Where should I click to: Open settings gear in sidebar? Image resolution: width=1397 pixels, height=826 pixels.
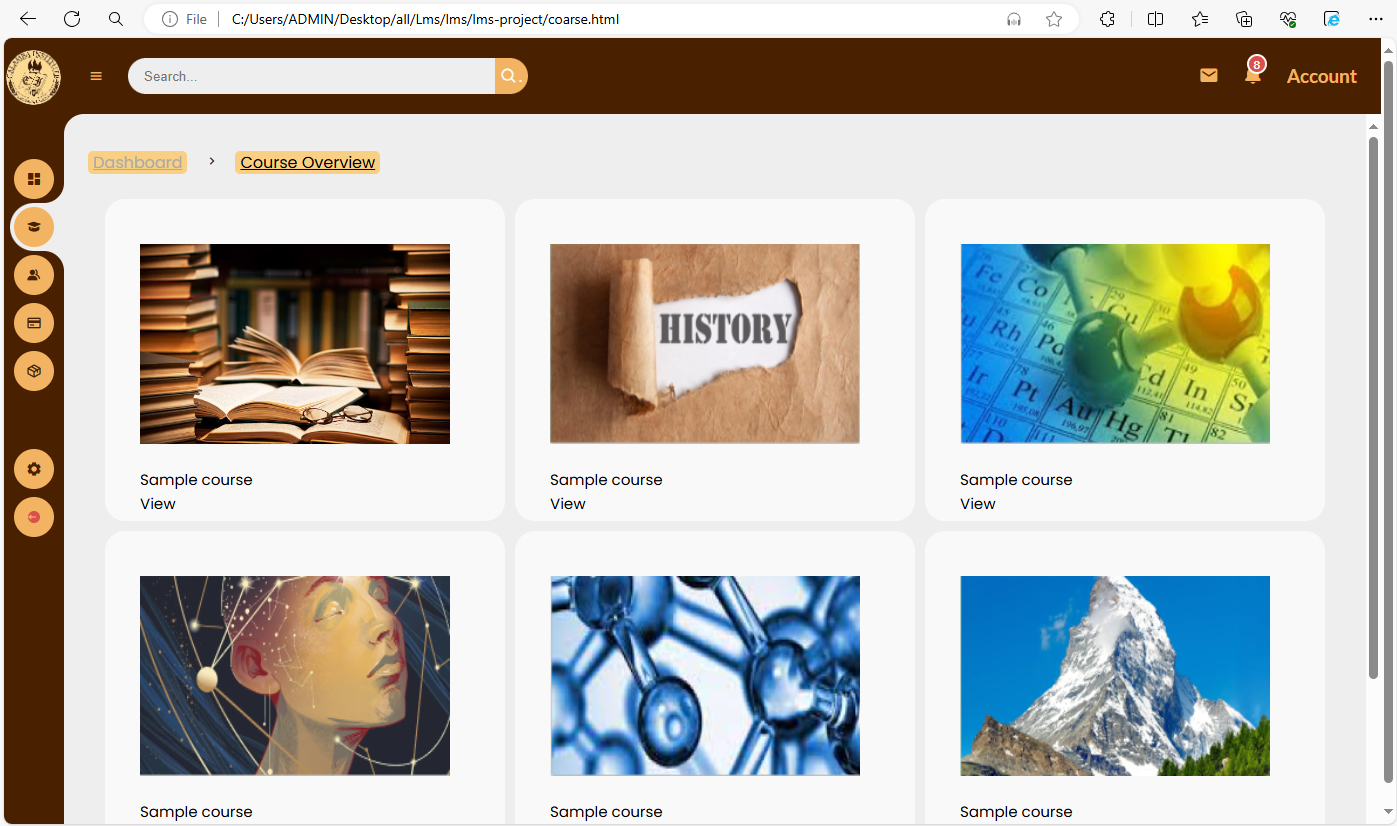(34, 469)
